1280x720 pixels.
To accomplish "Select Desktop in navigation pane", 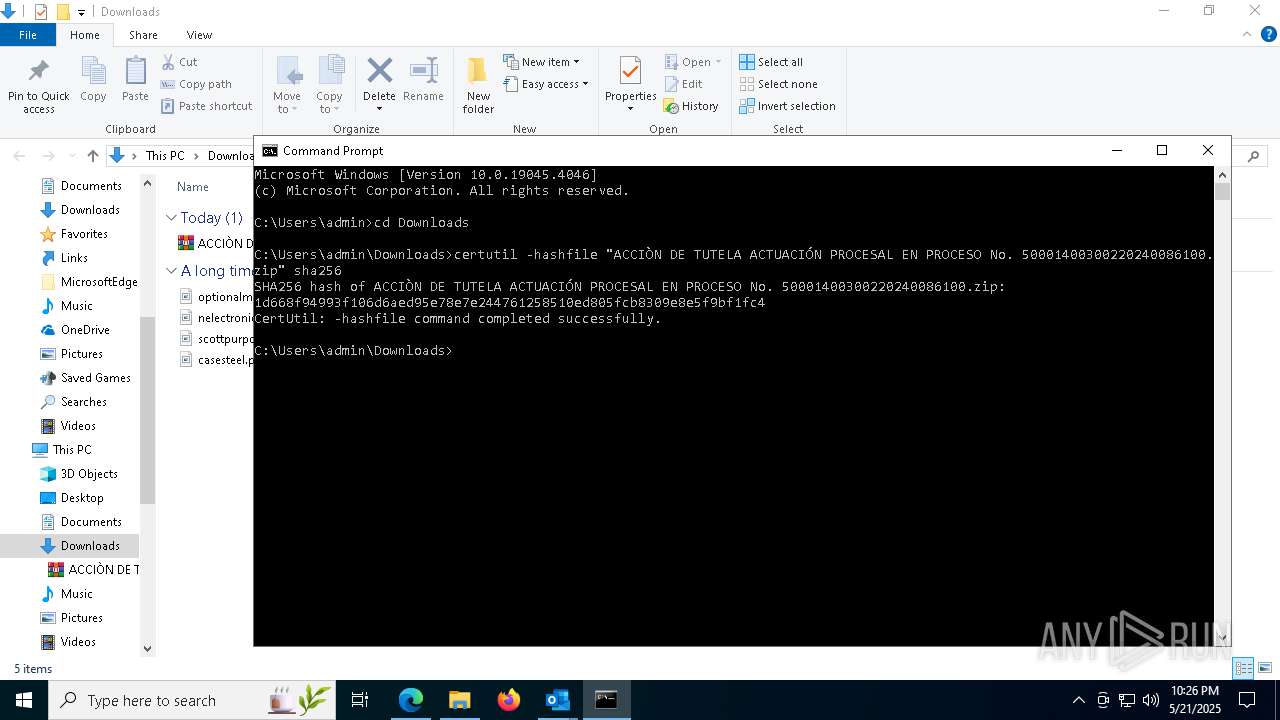I will pyautogui.click(x=82, y=498).
